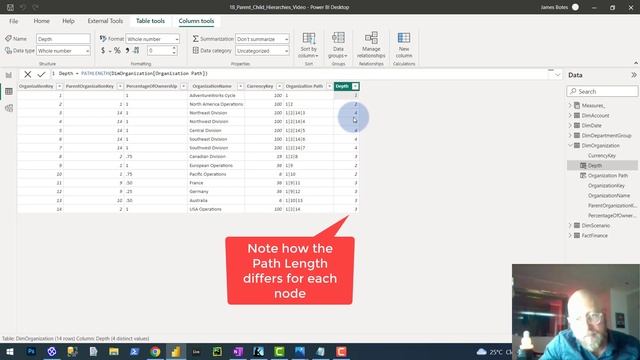Apply percentage format icon
Screen dimensions: 640x360
117,51
